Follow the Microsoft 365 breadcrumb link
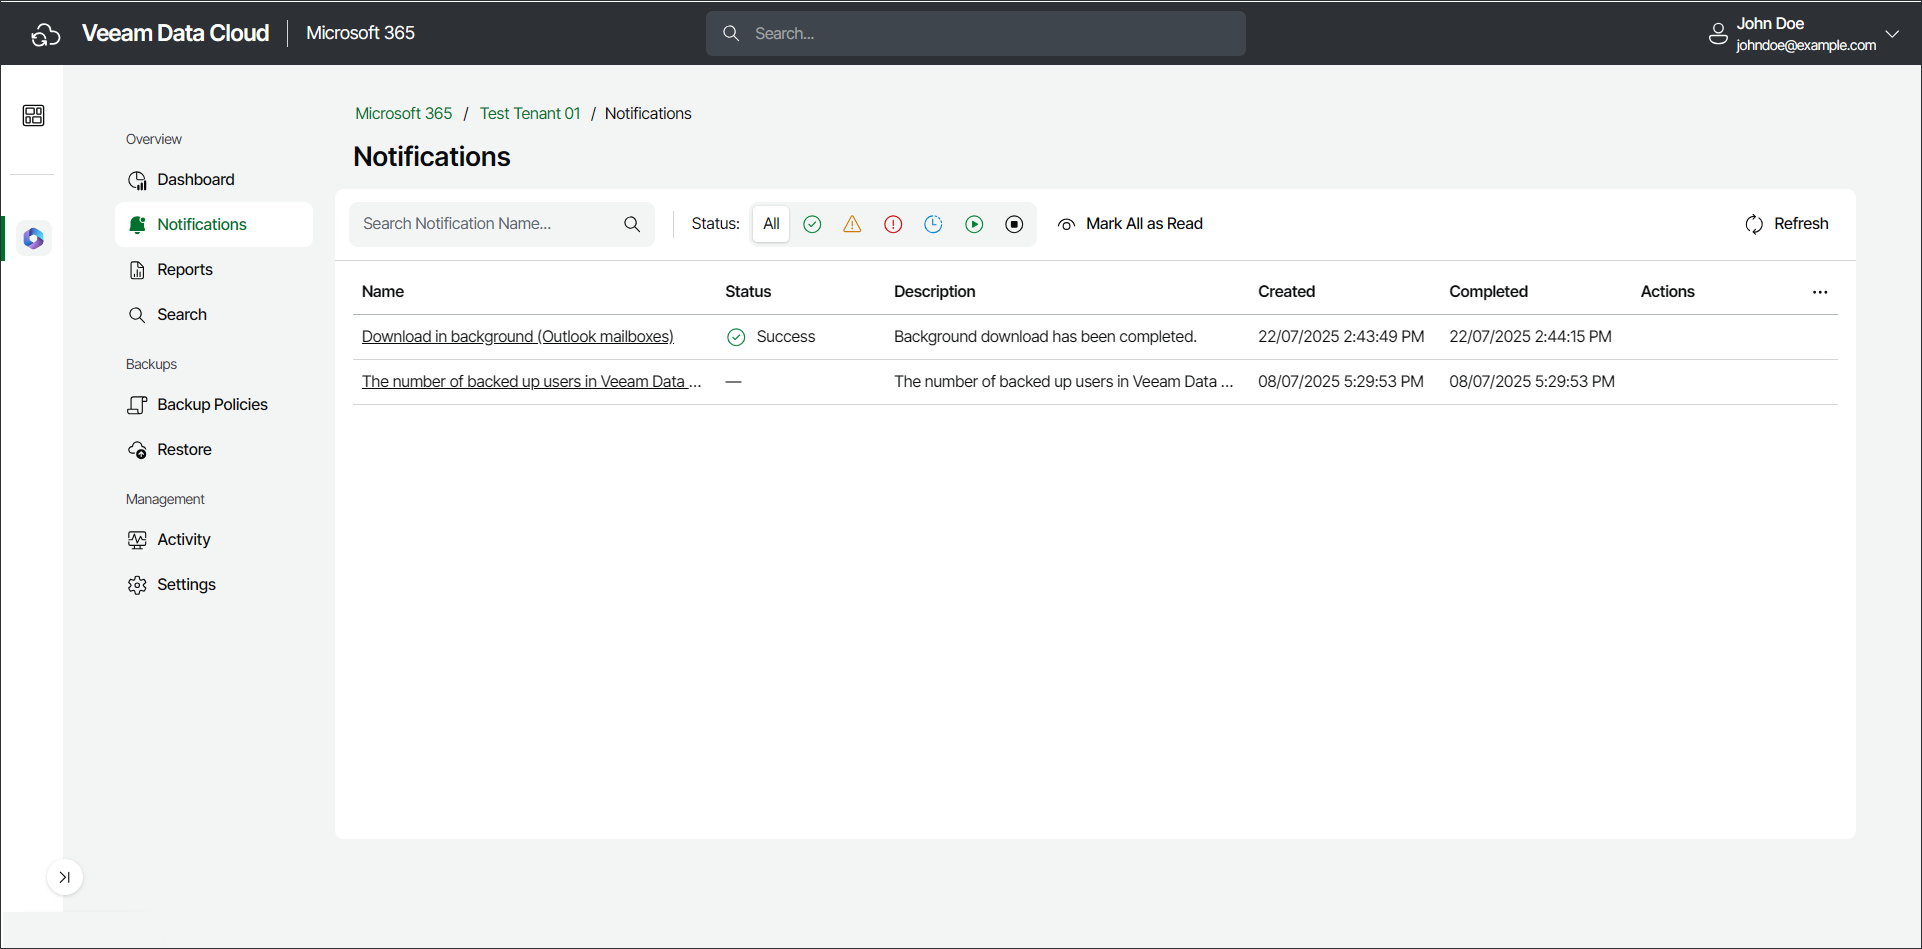1922x949 pixels. pyautogui.click(x=404, y=114)
